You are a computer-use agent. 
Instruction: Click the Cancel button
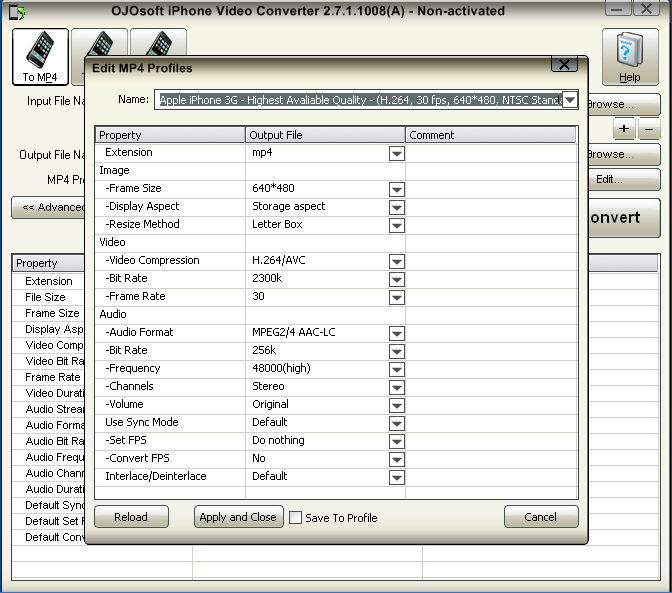point(541,517)
